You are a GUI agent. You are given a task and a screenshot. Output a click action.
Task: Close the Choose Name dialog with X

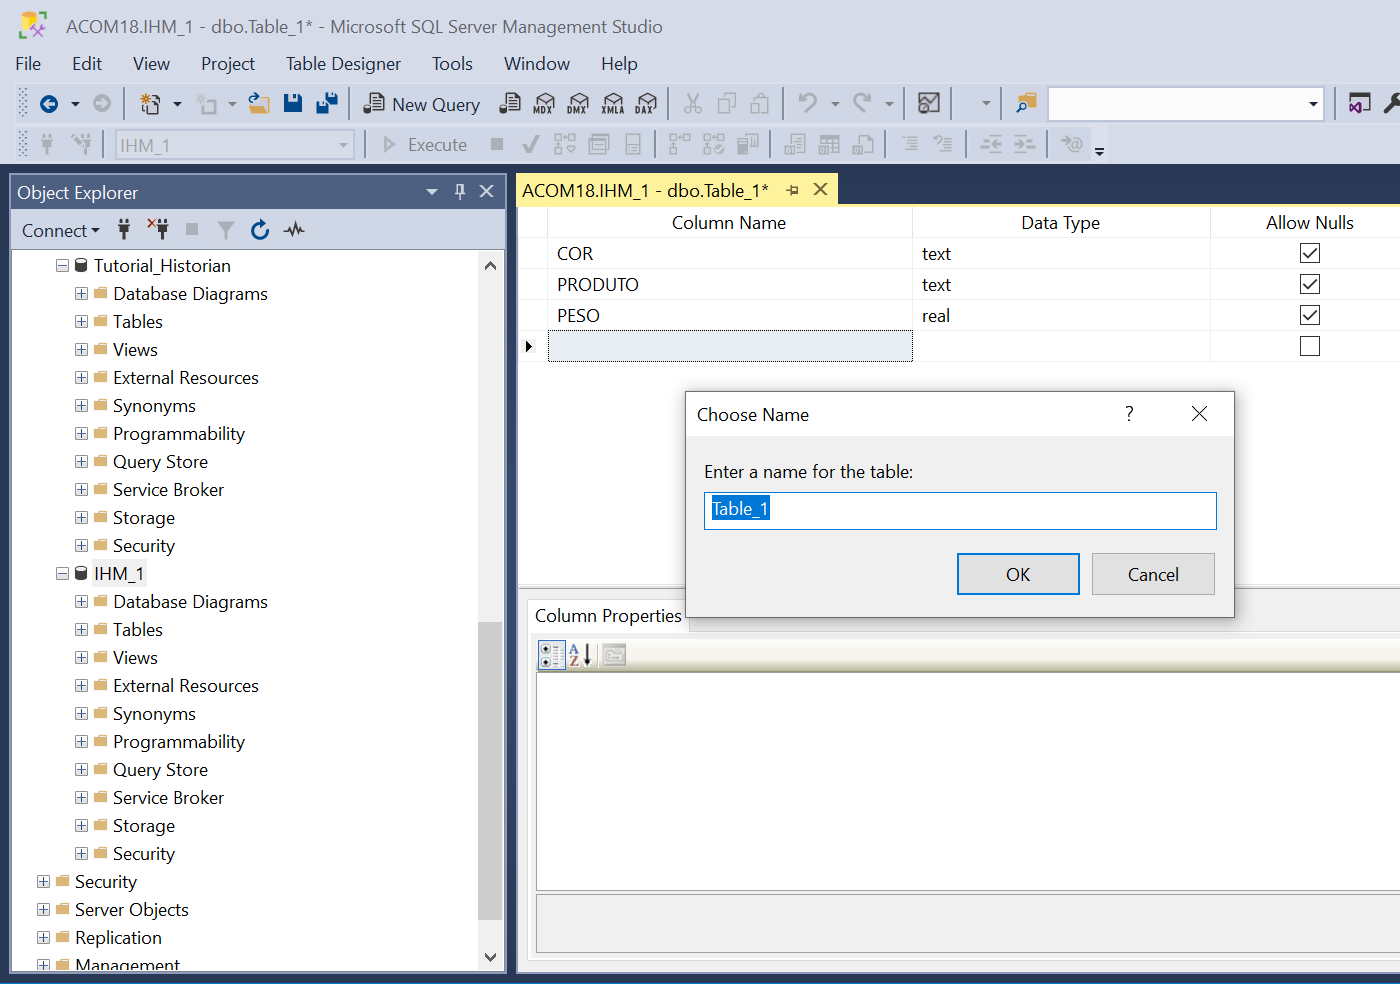[1199, 414]
